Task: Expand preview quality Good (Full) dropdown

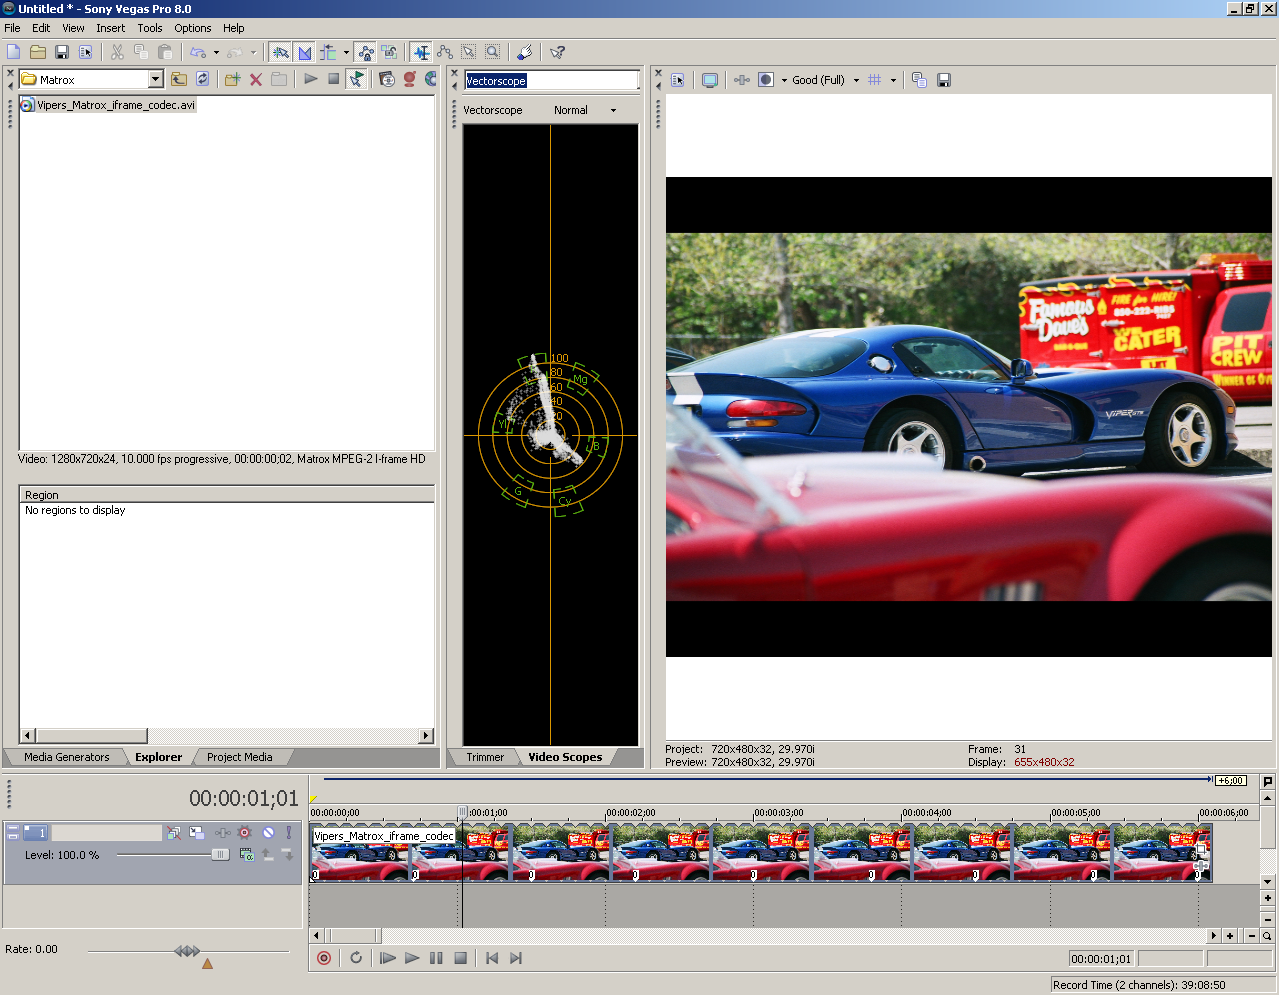Action: 856,80
